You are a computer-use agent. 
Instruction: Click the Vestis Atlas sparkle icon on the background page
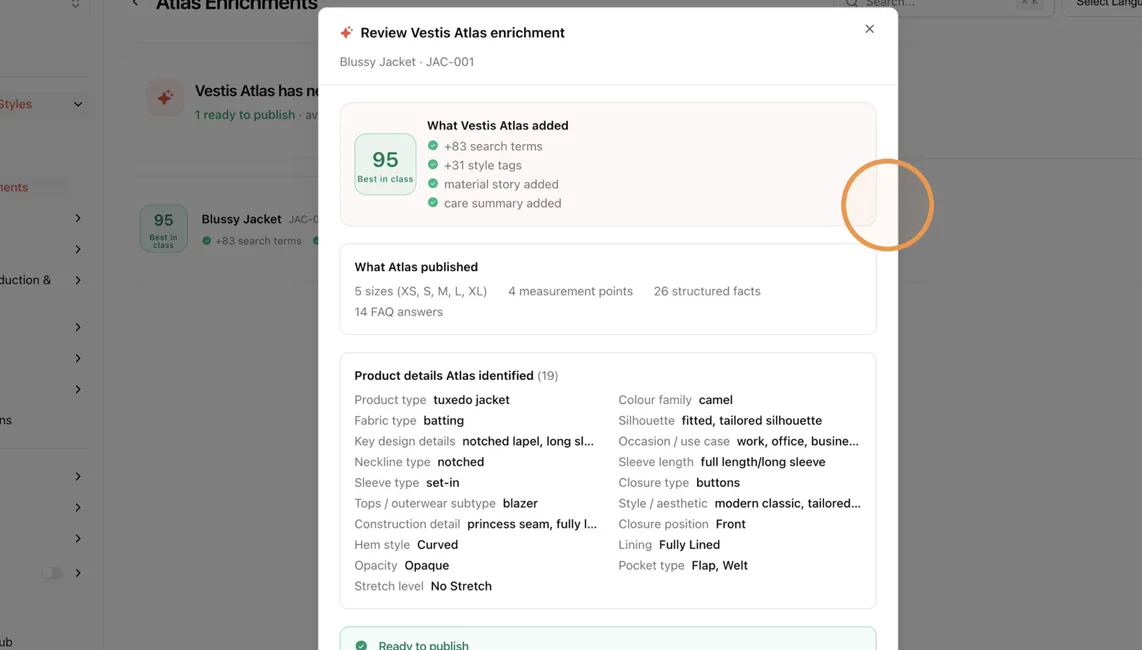[165, 97]
